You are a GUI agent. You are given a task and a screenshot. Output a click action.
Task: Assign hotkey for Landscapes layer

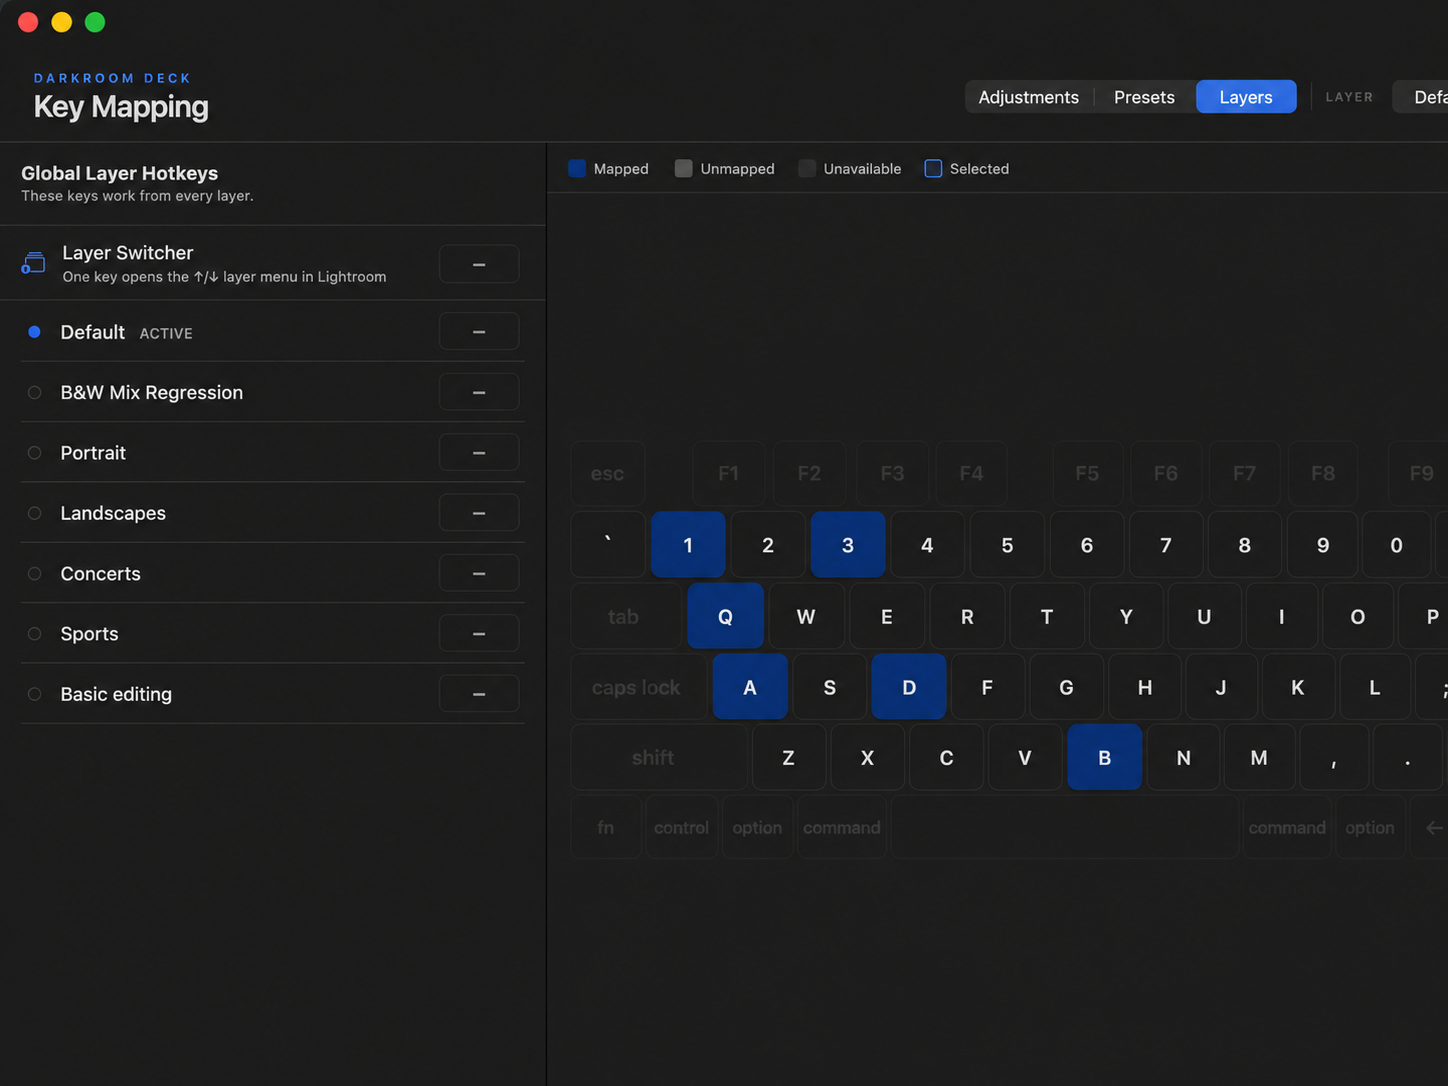click(x=479, y=513)
